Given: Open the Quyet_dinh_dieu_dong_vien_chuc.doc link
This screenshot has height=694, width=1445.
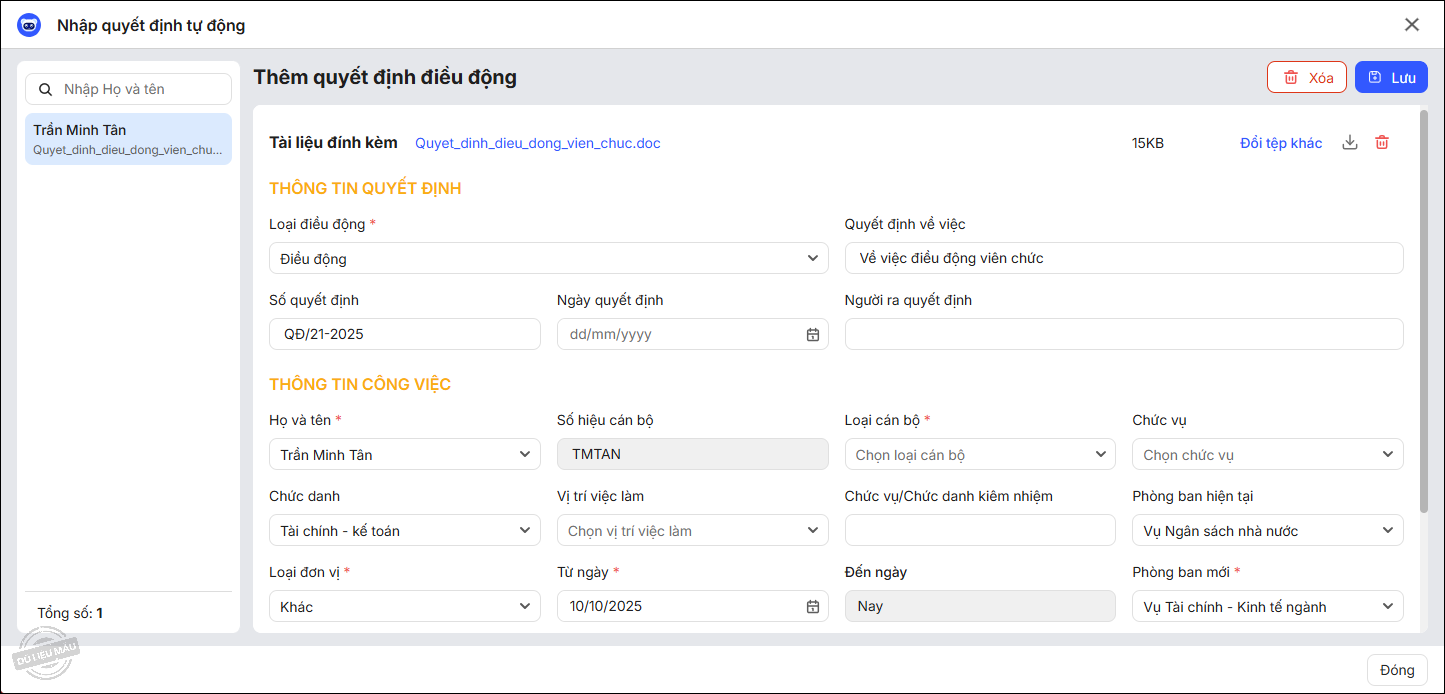Looking at the screenshot, I should click(537, 143).
